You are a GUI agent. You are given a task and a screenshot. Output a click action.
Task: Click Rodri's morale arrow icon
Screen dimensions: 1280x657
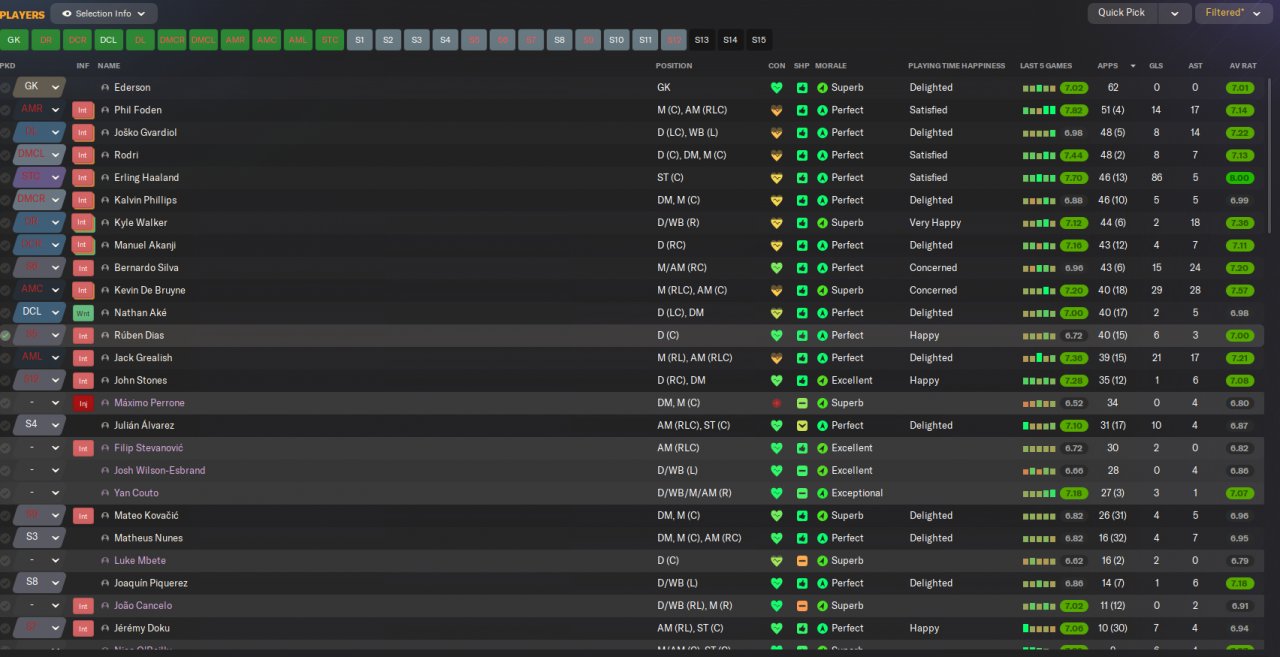pos(822,155)
